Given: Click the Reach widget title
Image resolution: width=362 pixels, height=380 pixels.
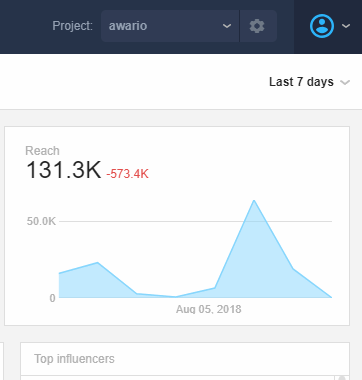Looking at the screenshot, I should point(42,151).
